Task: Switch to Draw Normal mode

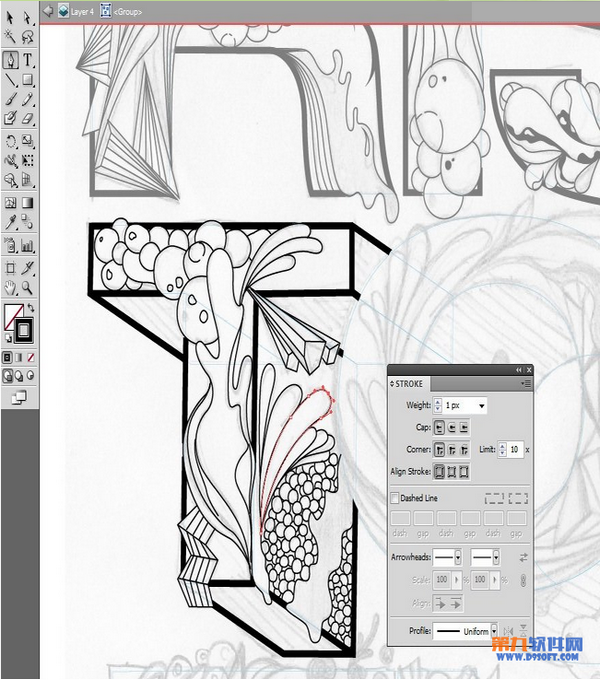Action: coord(8,376)
